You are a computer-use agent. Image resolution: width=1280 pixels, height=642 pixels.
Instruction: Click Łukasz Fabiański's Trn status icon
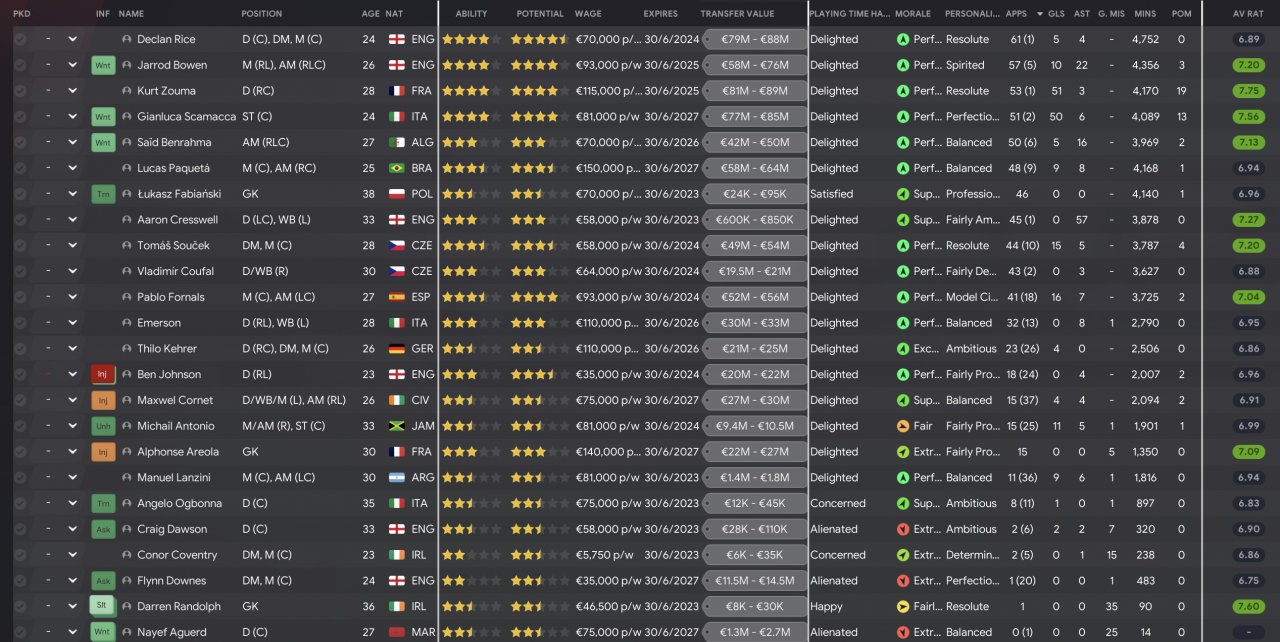click(103, 194)
